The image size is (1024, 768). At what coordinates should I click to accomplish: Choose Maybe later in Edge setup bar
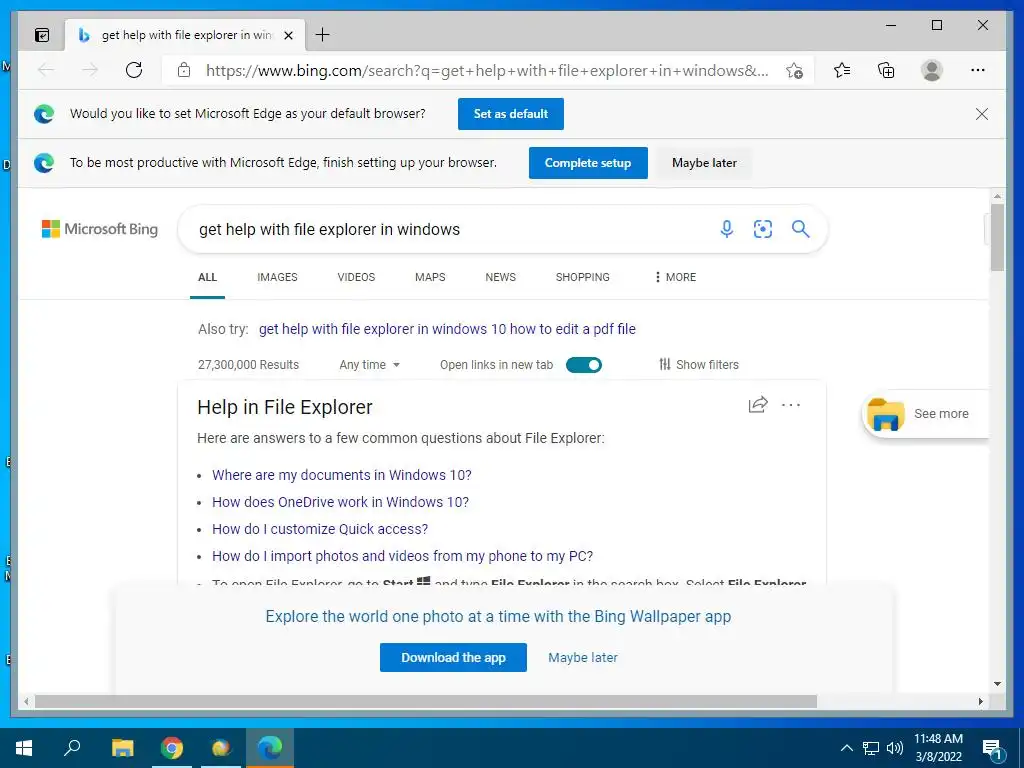click(x=704, y=163)
